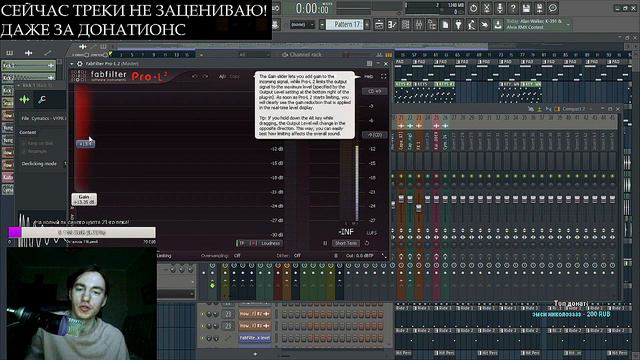Select the Kick 1 item in left panel
The image size is (640, 360).
[x=29, y=65]
